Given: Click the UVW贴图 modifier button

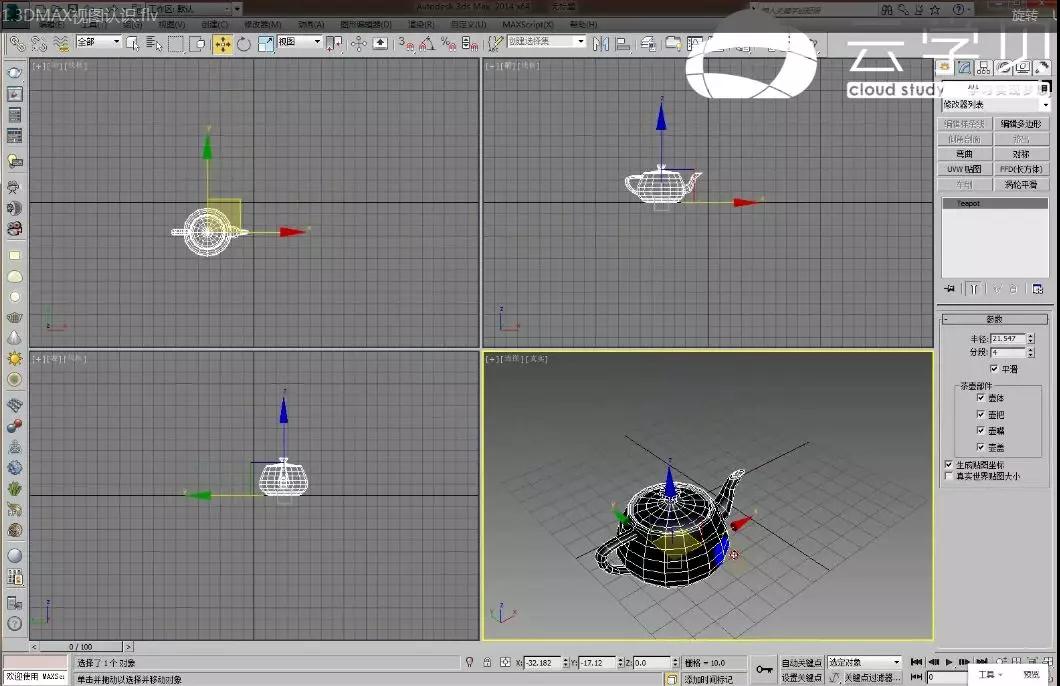Looking at the screenshot, I should coord(965,170).
